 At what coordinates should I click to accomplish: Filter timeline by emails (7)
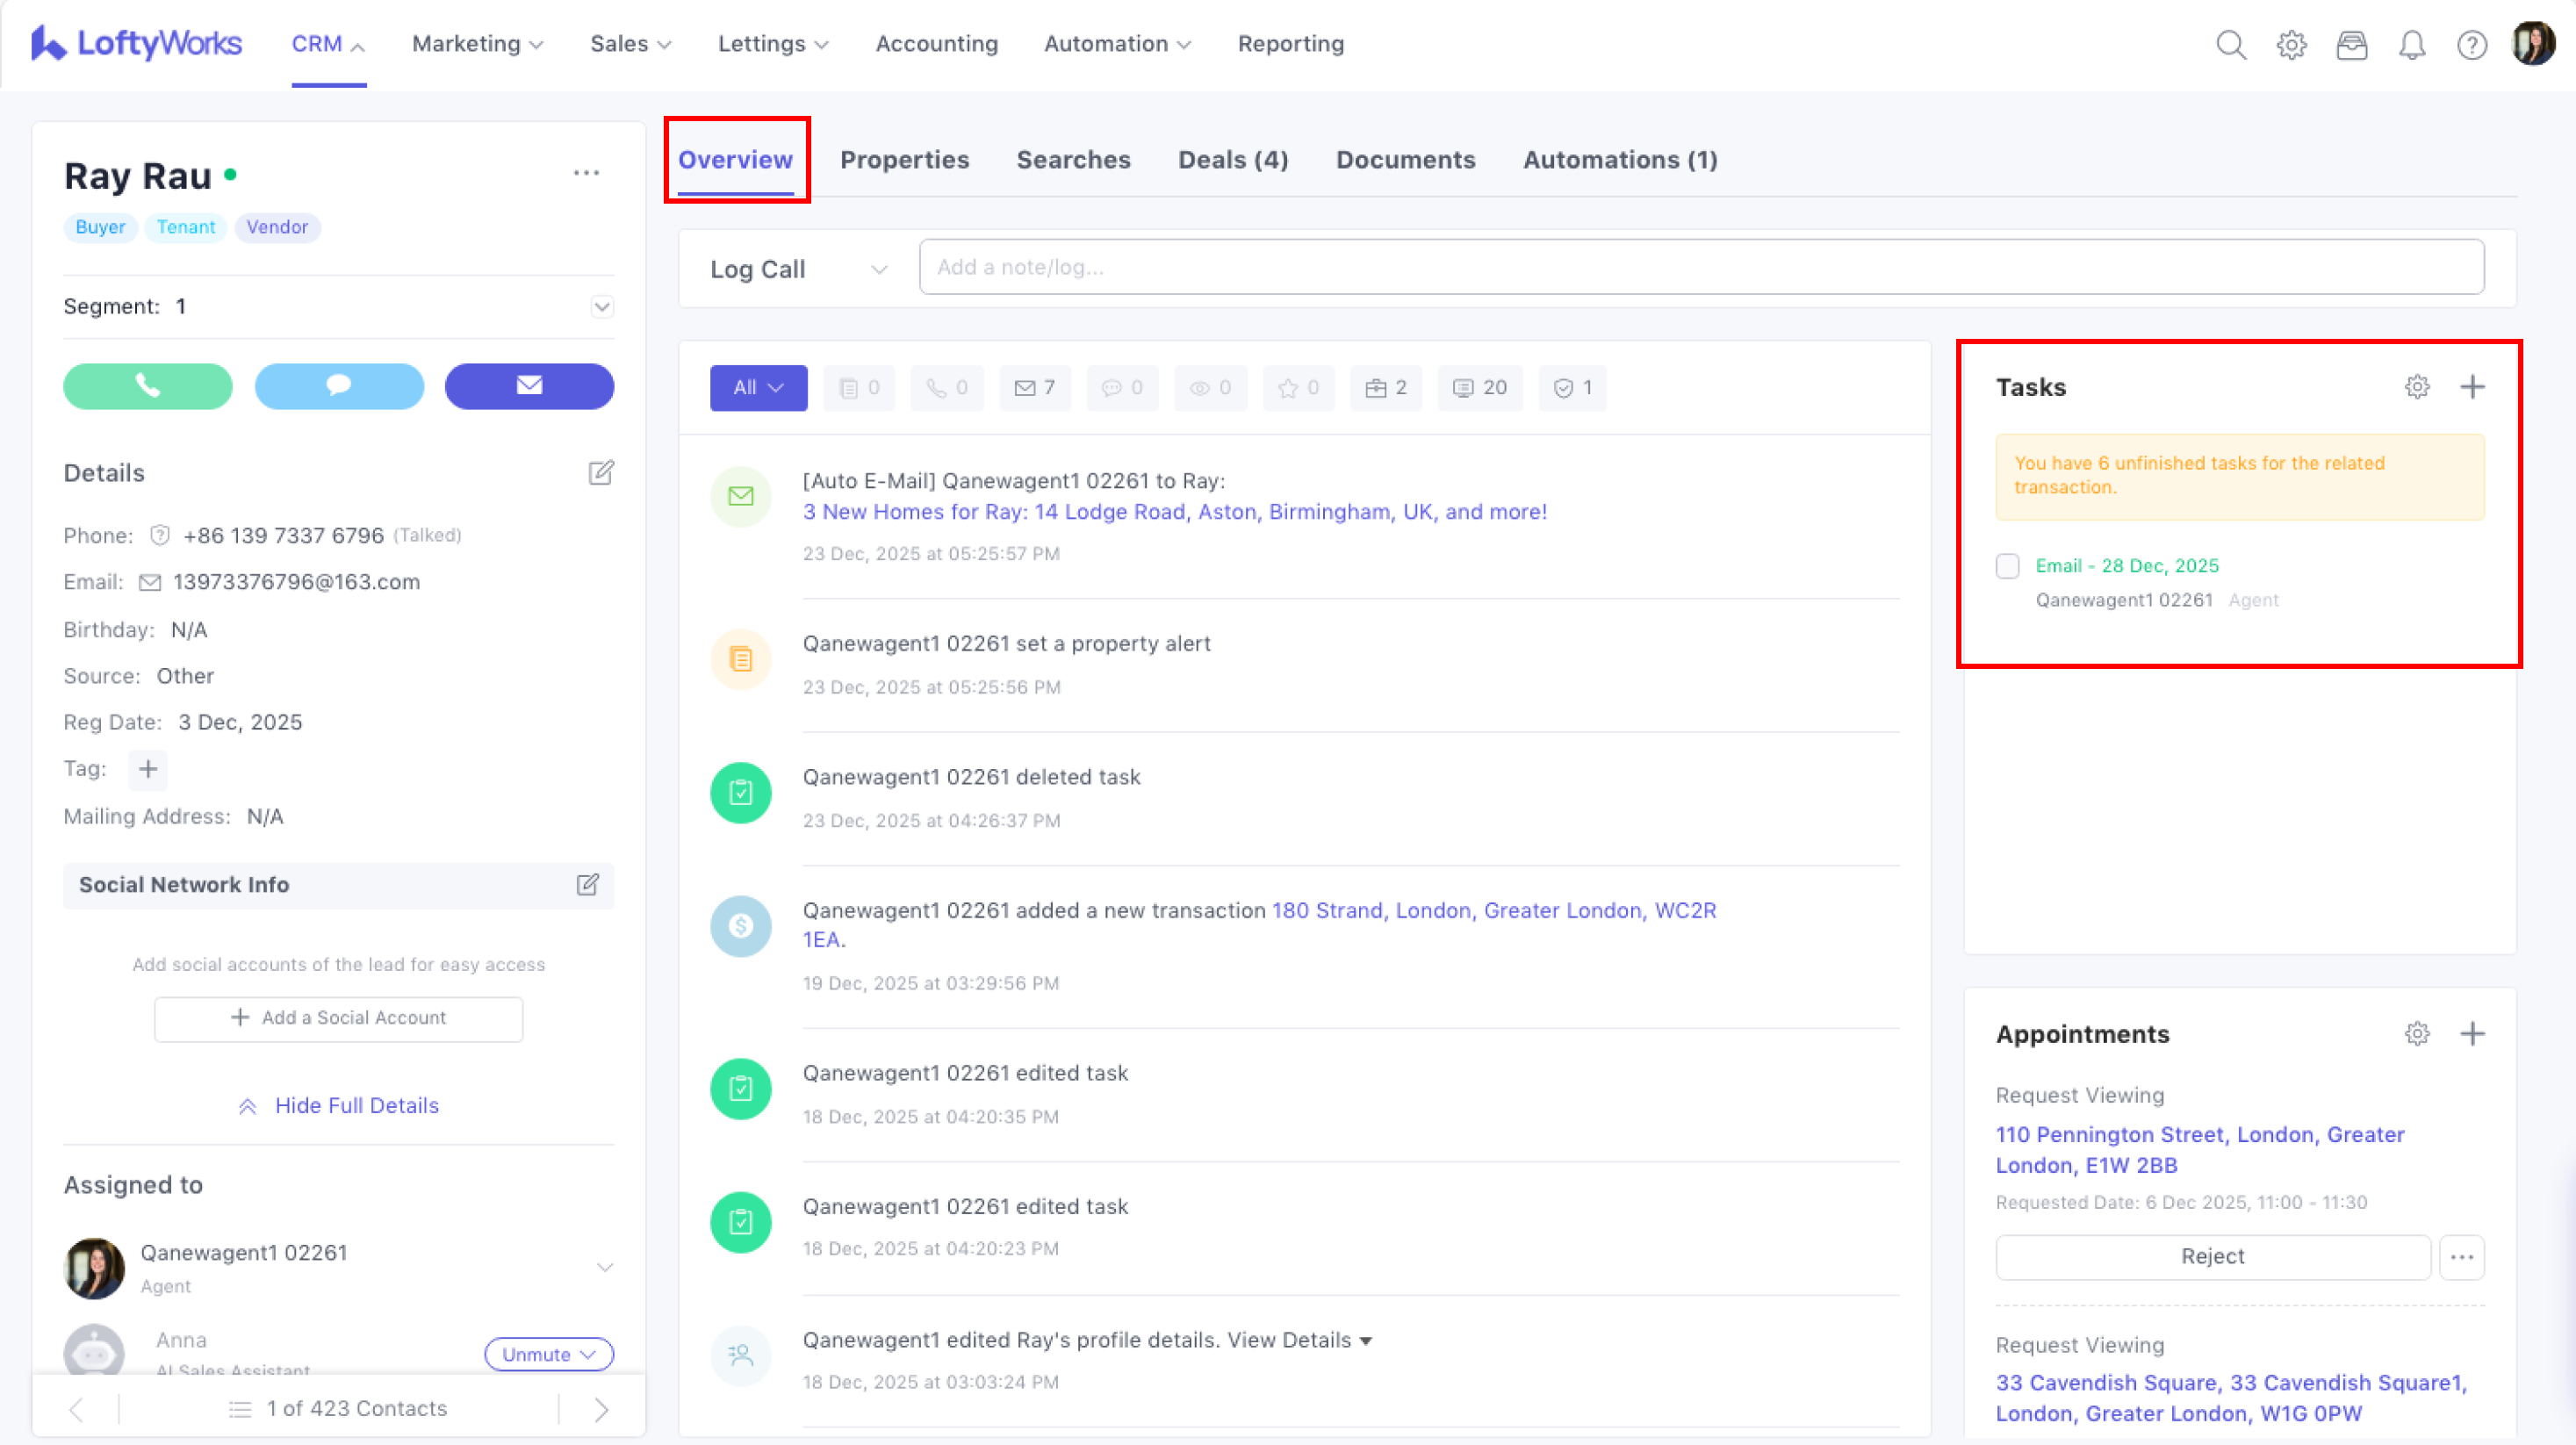point(1034,388)
